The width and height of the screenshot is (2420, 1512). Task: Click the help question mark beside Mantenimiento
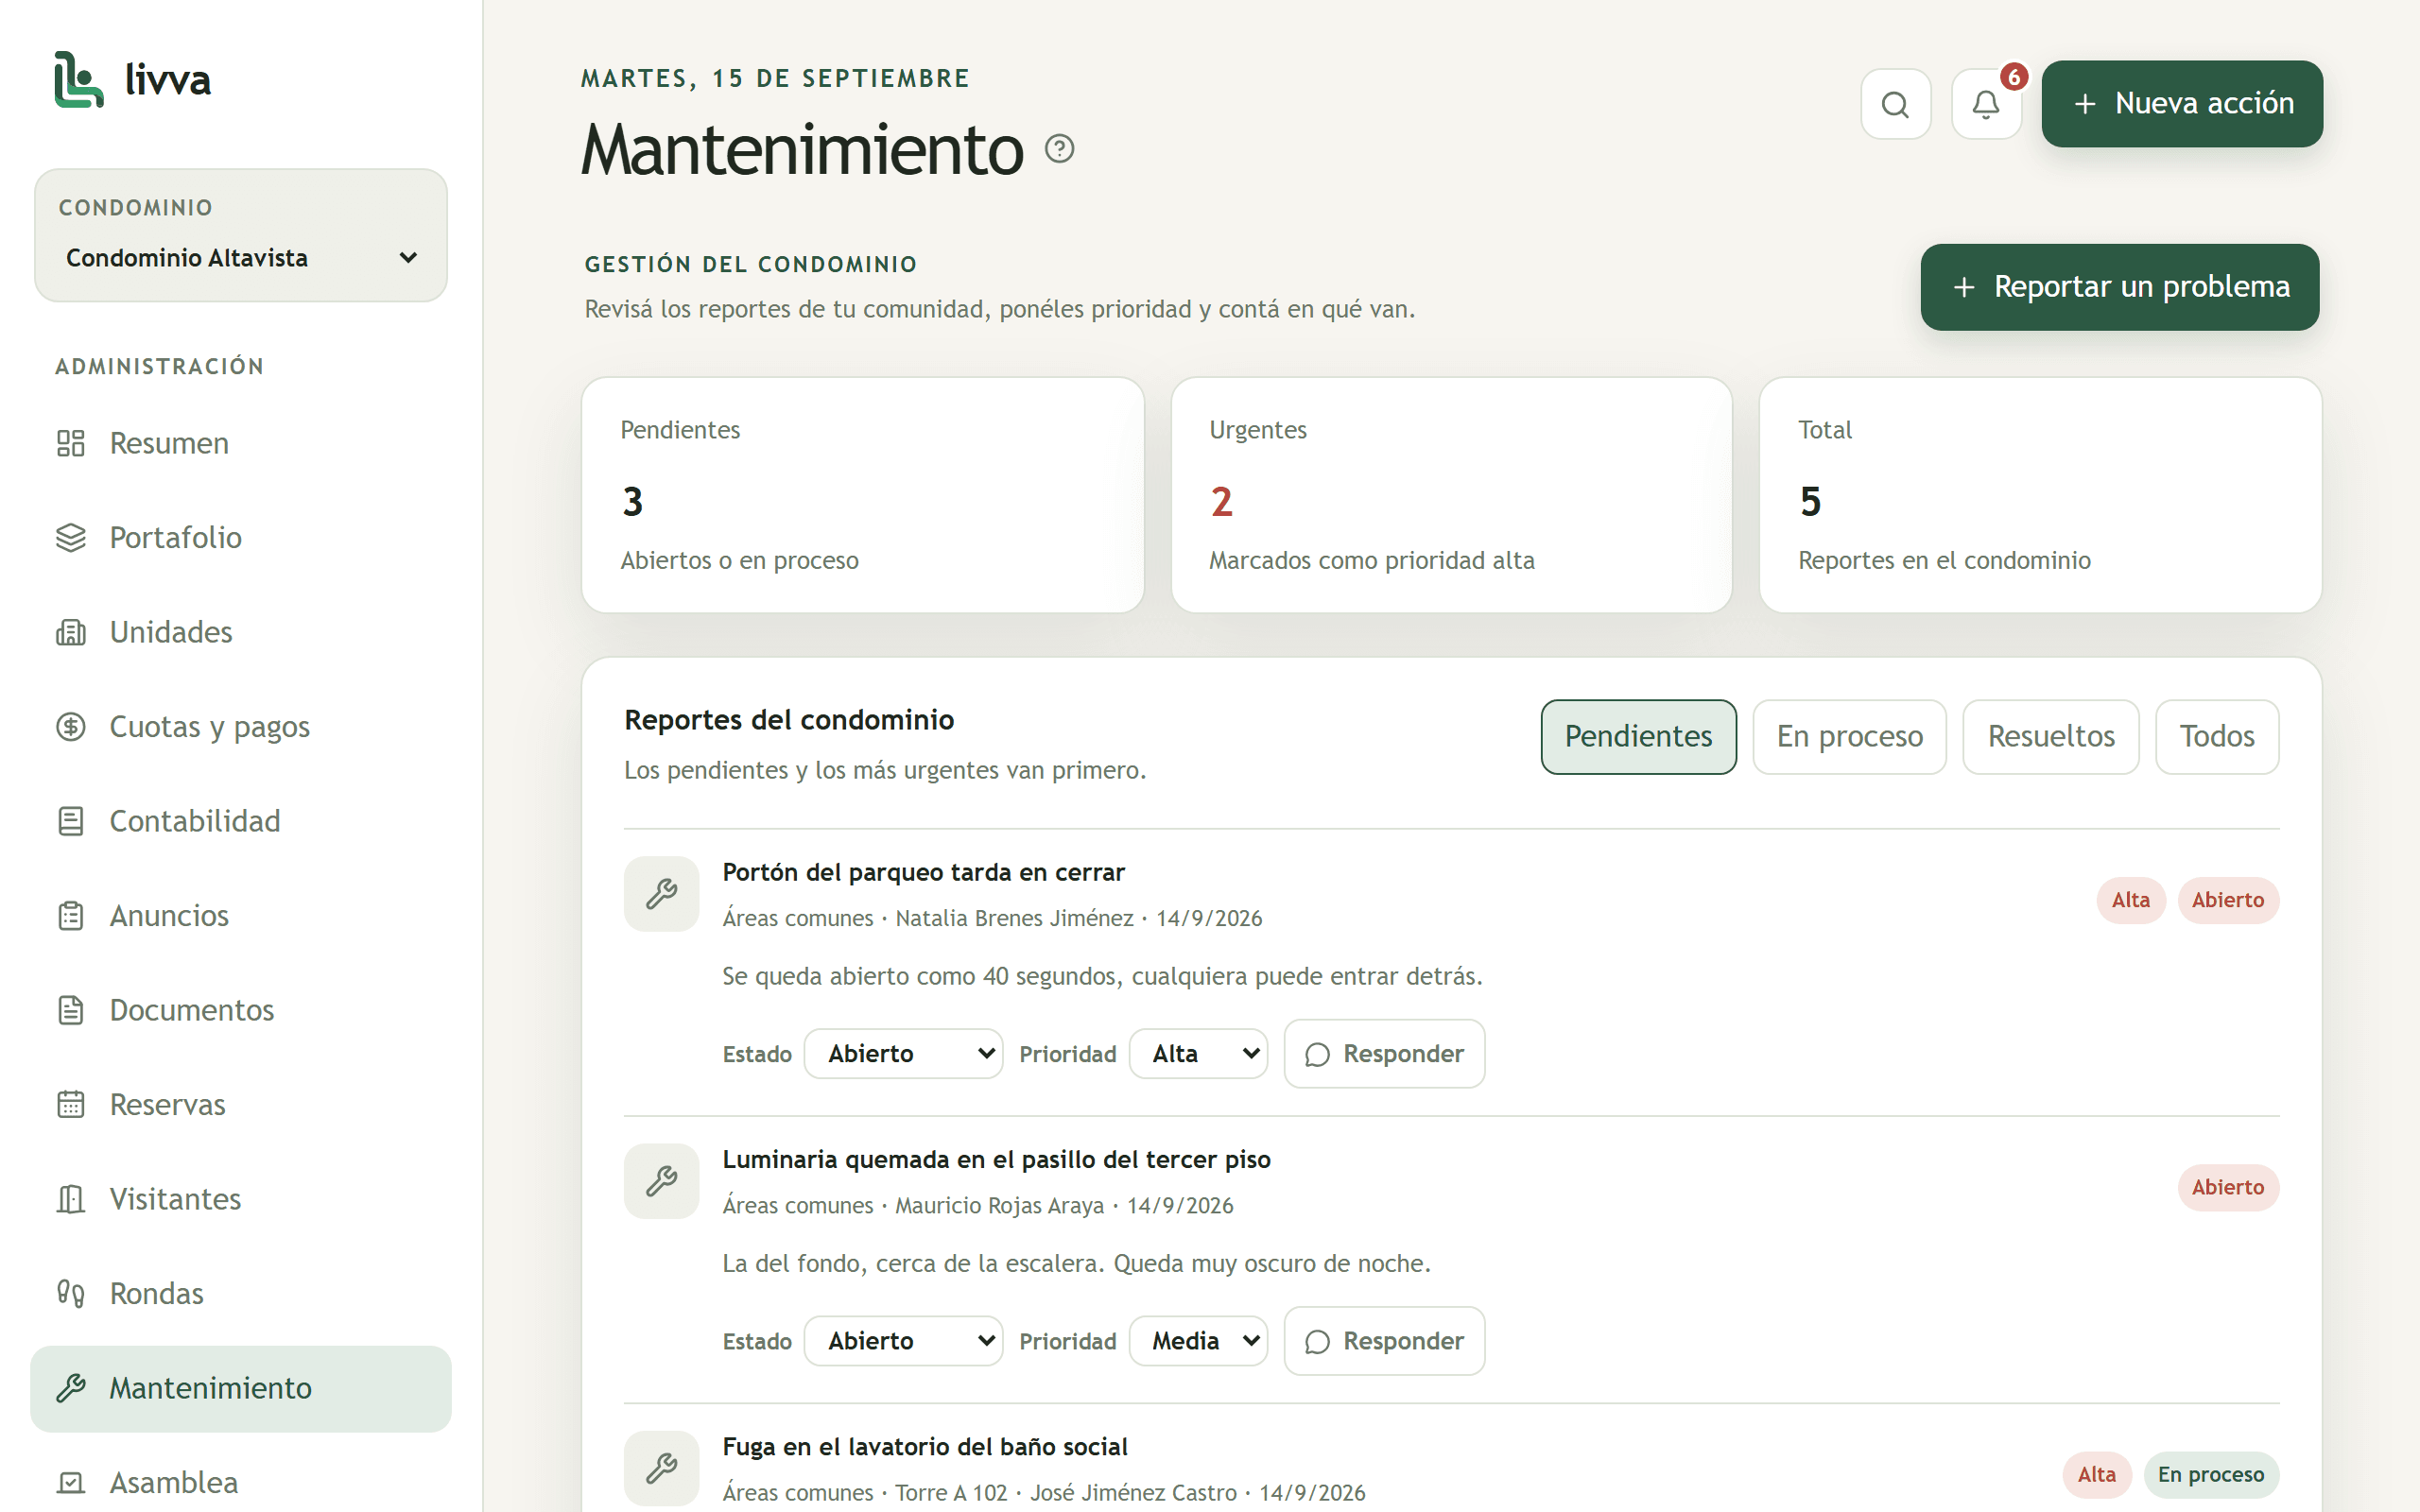(x=1059, y=148)
